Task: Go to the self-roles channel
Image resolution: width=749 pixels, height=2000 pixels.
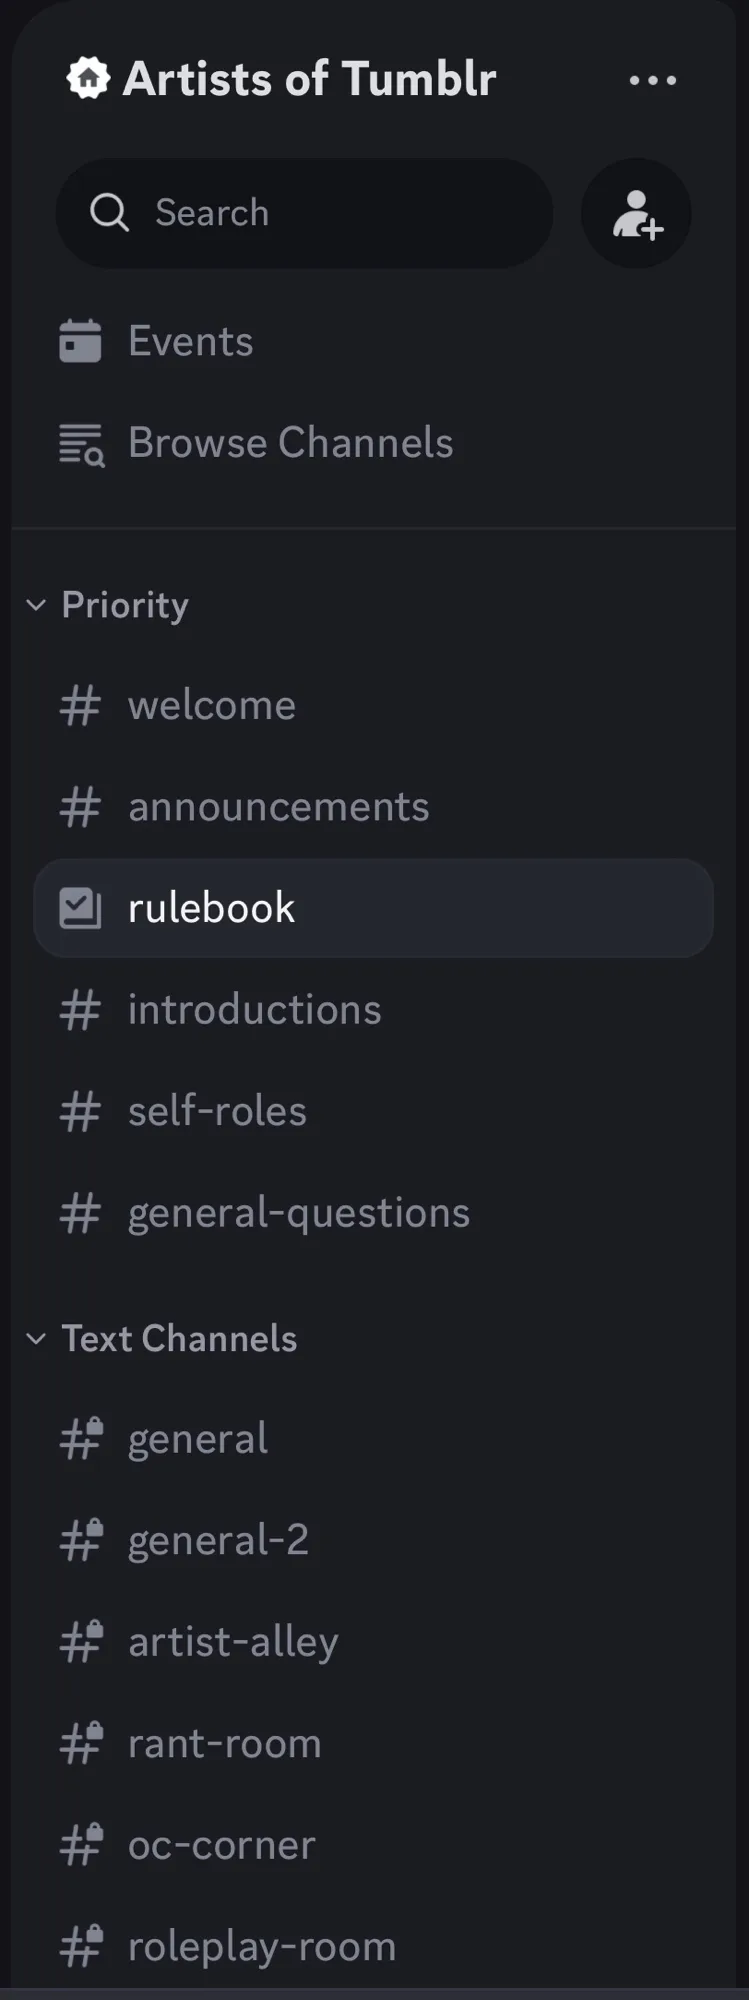Action: pyautogui.click(x=374, y=1111)
